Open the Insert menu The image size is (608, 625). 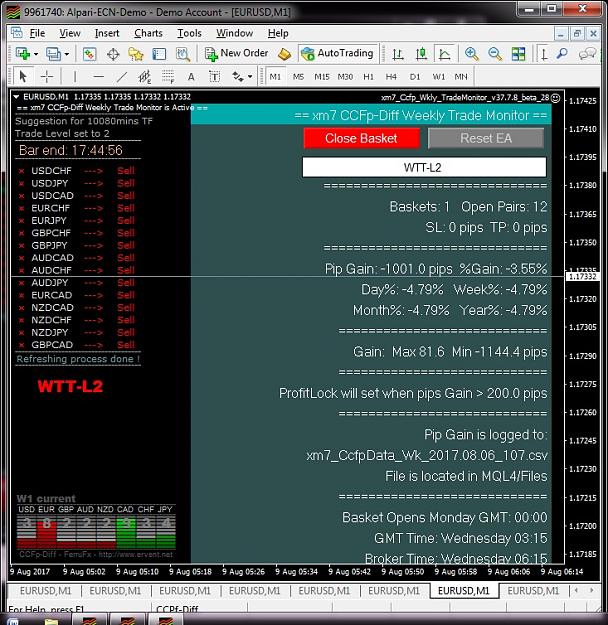click(107, 33)
